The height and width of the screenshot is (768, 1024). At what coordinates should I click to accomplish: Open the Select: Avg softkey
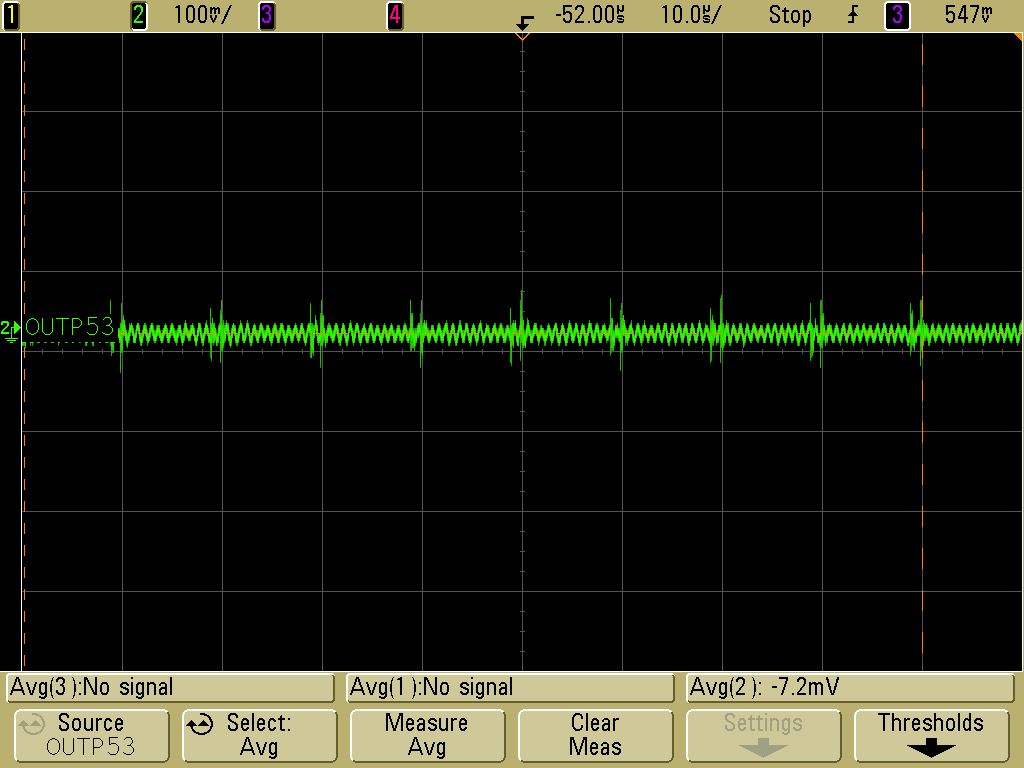[259, 735]
